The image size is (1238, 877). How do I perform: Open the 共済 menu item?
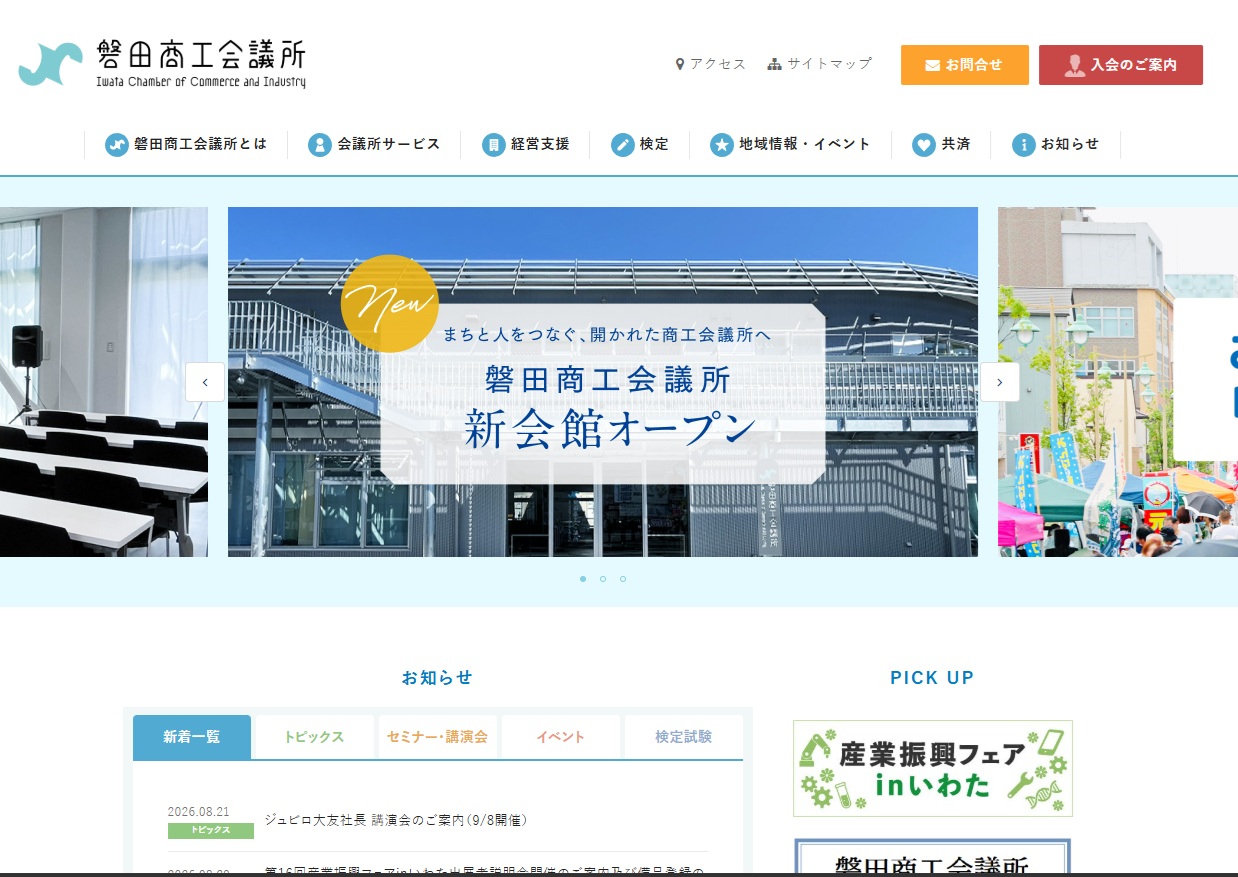[941, 145]
